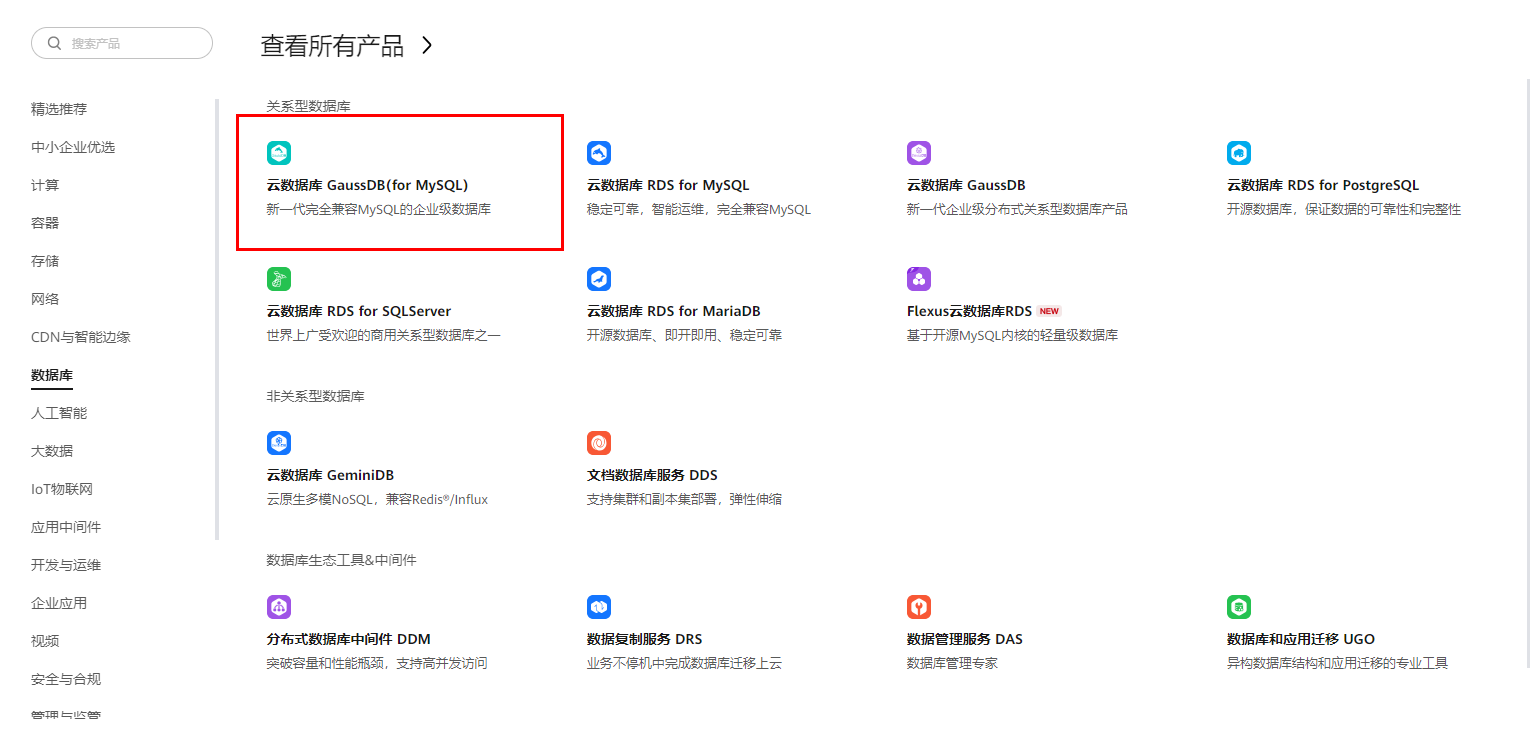Screen dimensions: 1530x732
Task: Click the 数据库和应用迁移 UGO icon
Action: pos(1239,607)
